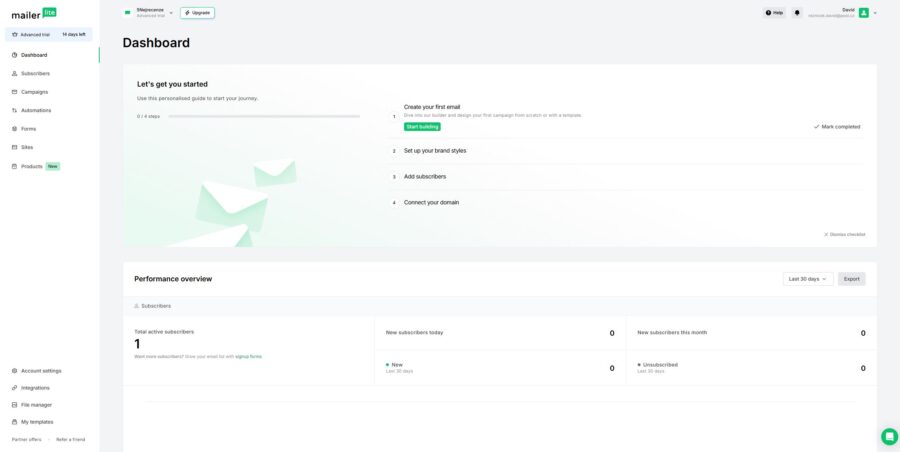The height and width of the screenshot is (452, 900).
Task: Click the Start building button
Action: coord(422,127)
